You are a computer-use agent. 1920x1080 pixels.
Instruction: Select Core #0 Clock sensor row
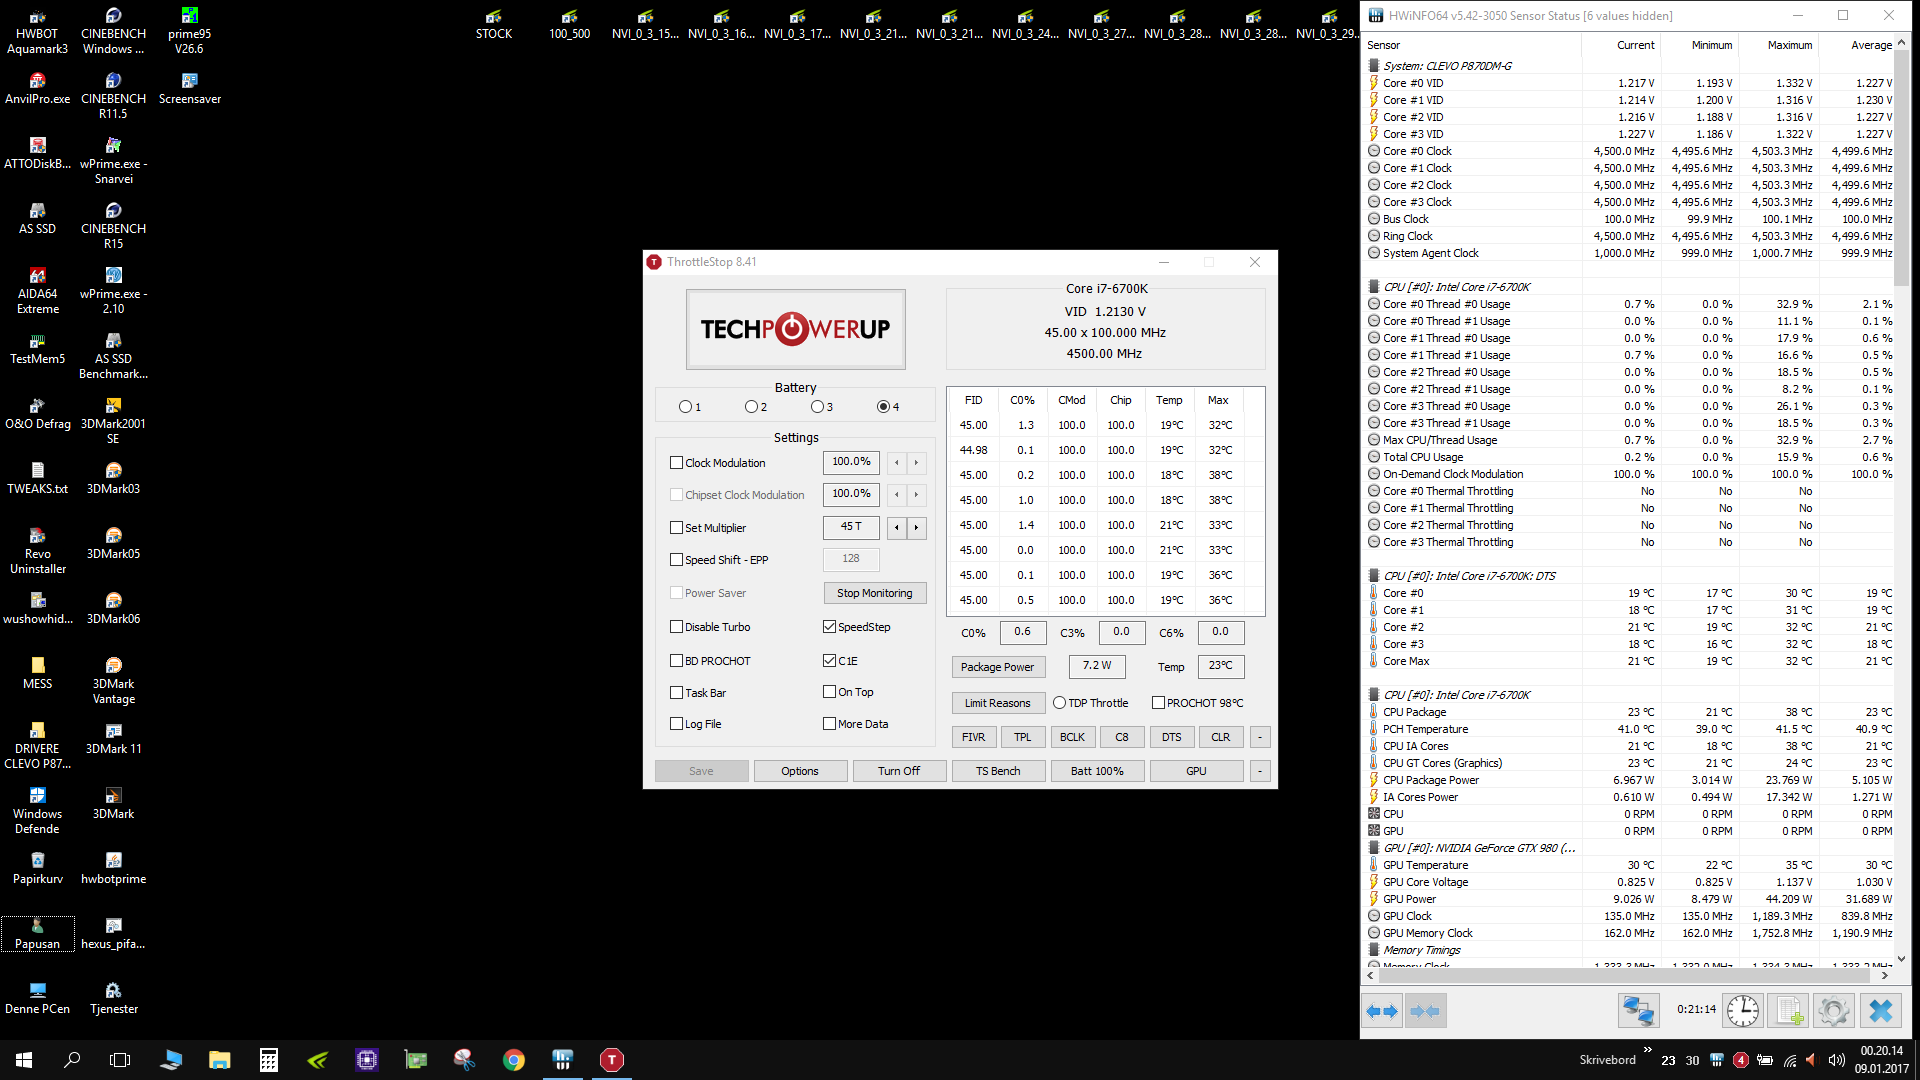[x=1630, y=151]
